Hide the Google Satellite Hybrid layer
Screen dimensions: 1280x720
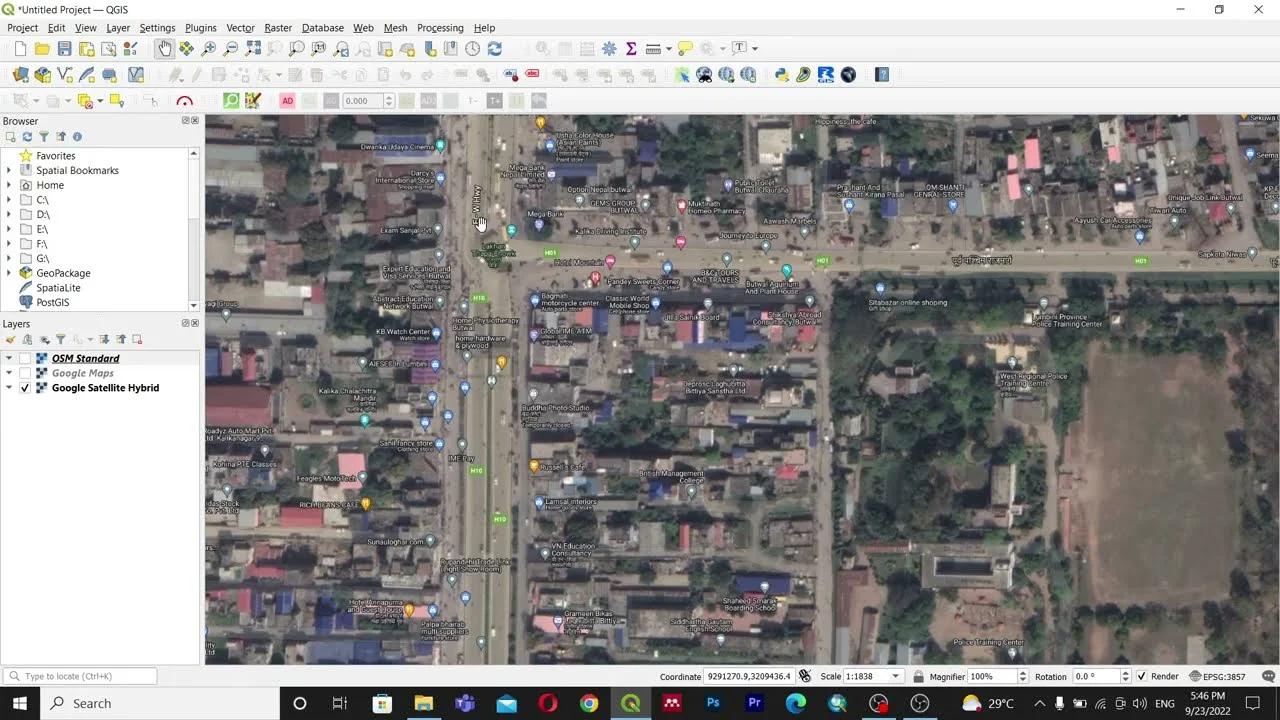point(24,388)
